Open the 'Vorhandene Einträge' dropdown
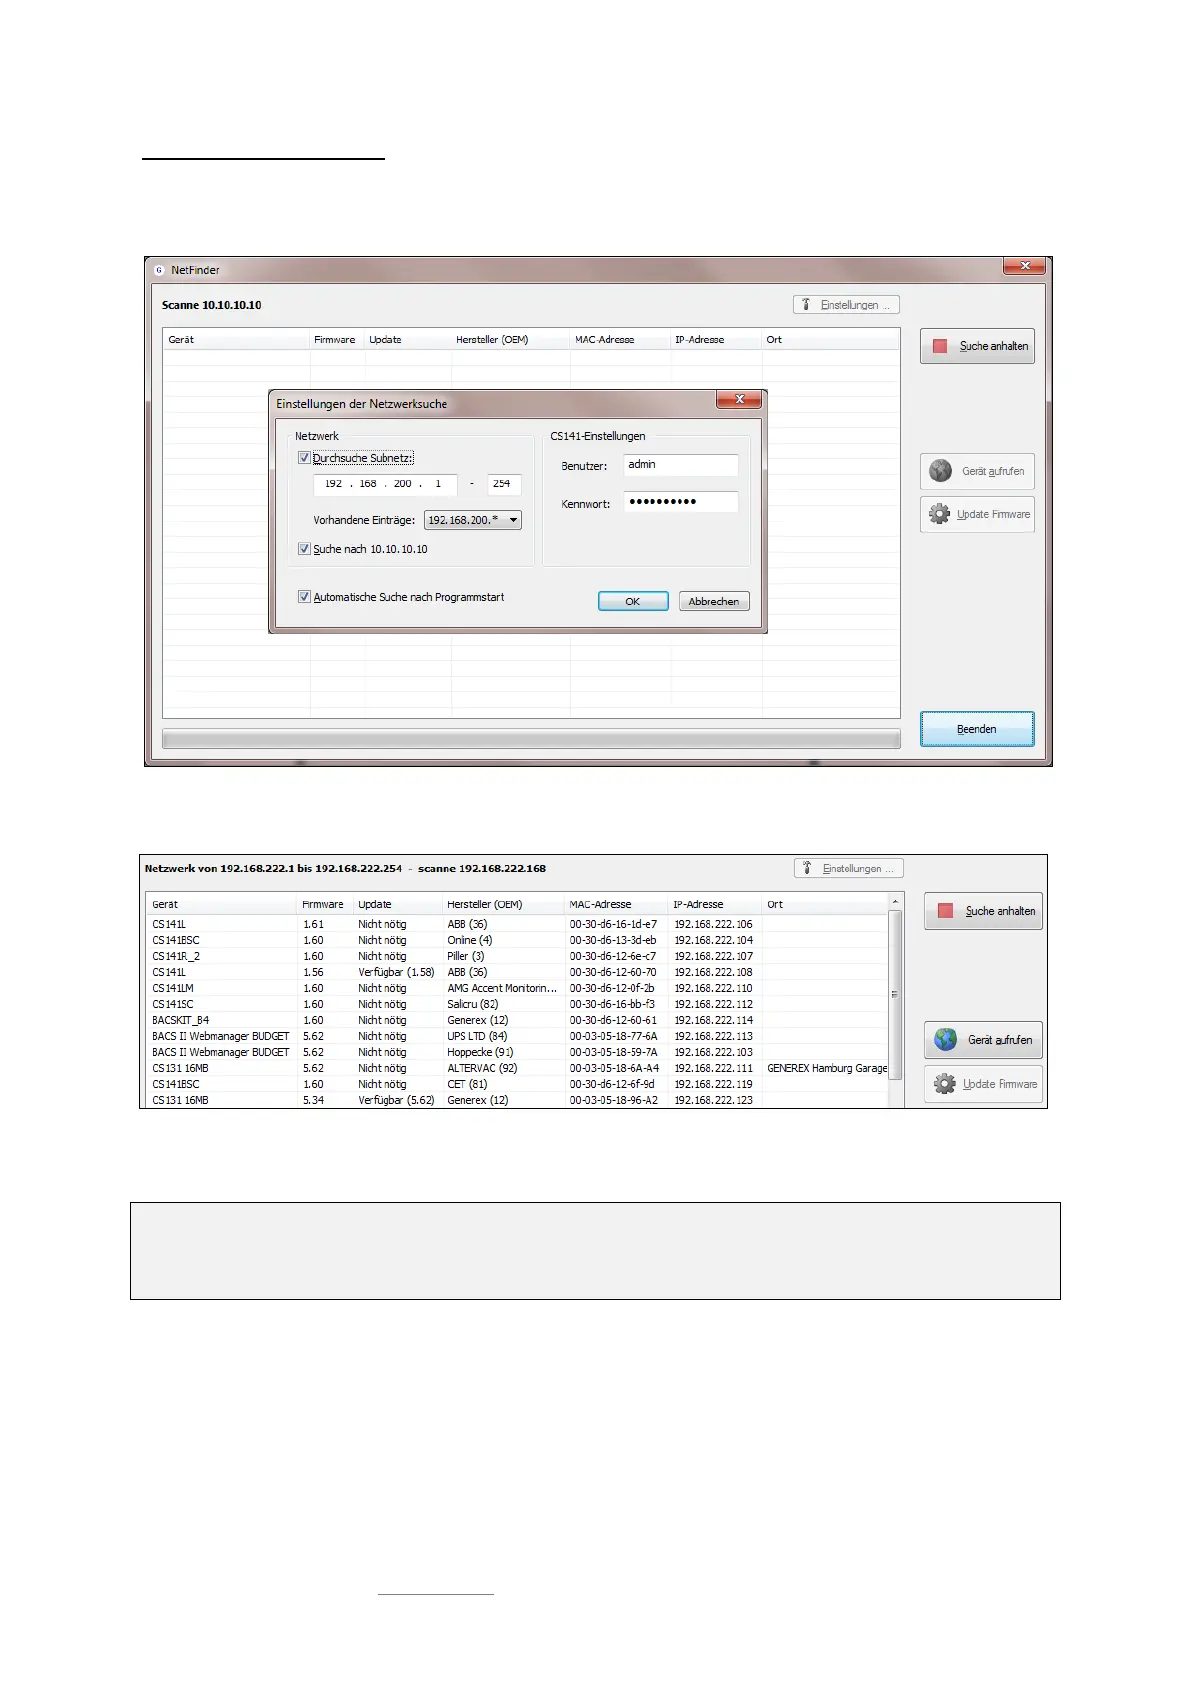This screenshot has width=1191, height=1684. tap(473, 520)
